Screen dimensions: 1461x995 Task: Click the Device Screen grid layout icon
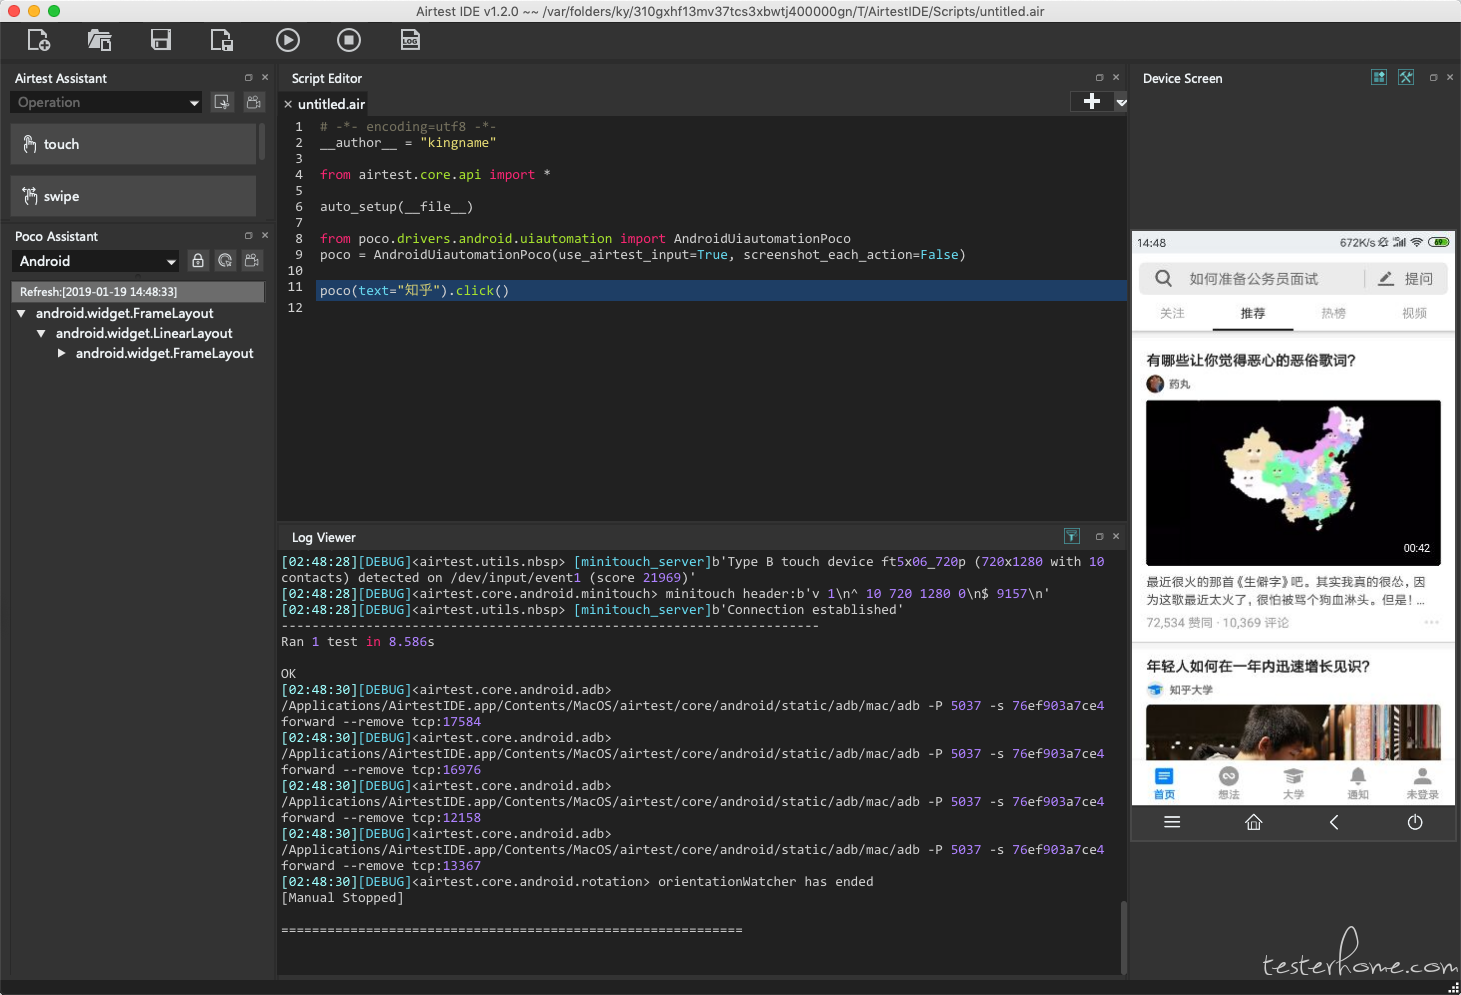pyautogui.click(x=1379, y=77)
